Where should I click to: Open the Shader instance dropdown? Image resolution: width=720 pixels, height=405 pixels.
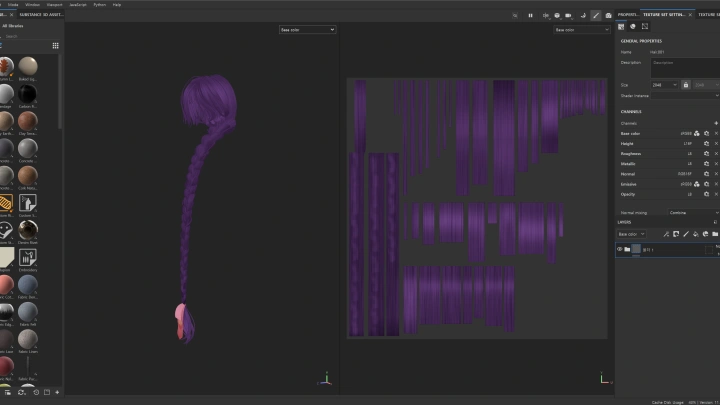685,96
